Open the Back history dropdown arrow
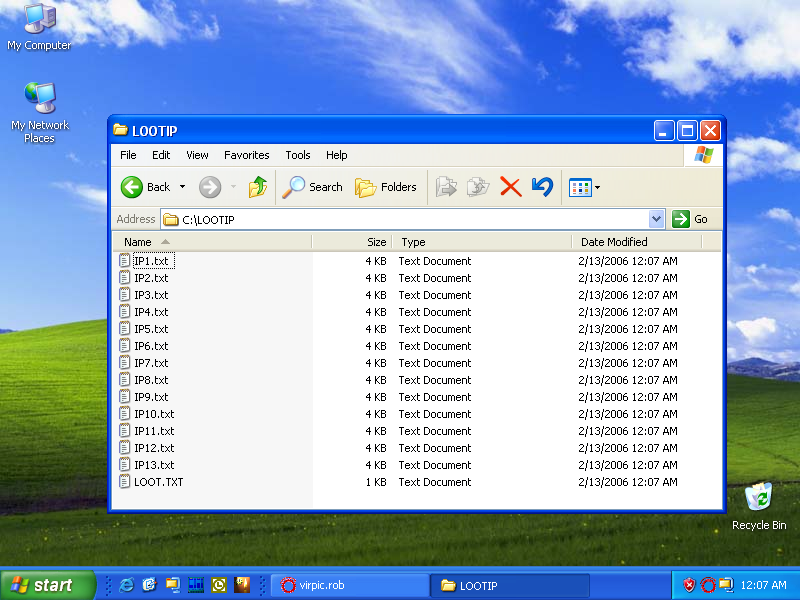The width and height of the screenshot is (800, 600). (x=182, y=187)
